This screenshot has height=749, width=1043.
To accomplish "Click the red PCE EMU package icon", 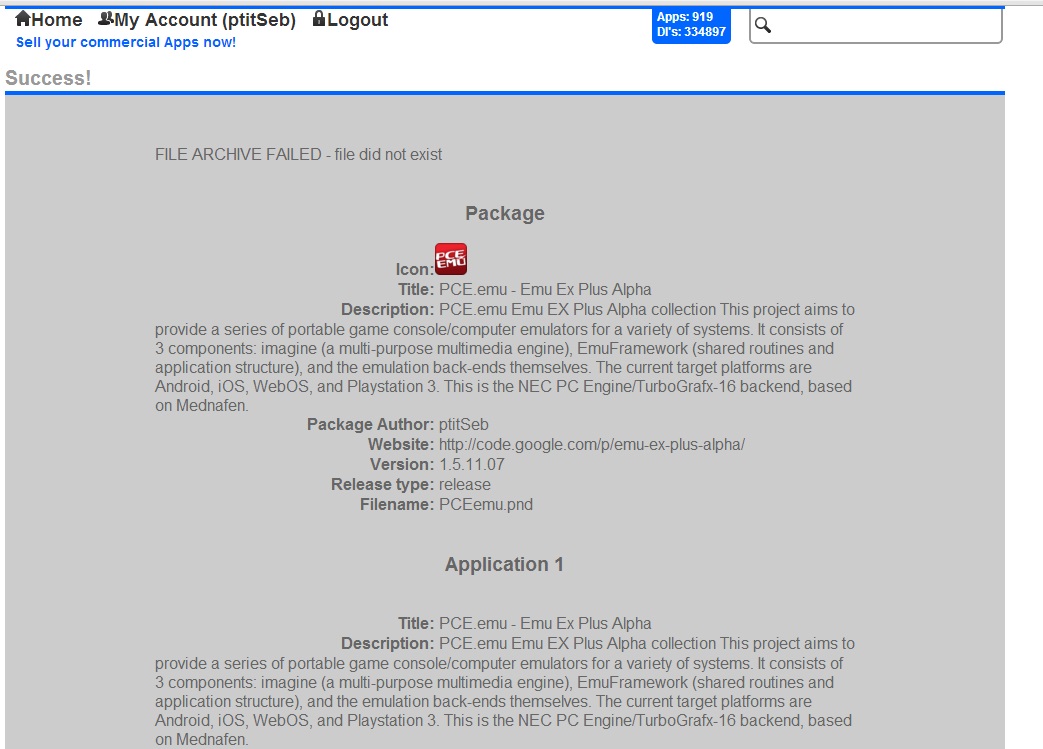I will pos(451,259).
